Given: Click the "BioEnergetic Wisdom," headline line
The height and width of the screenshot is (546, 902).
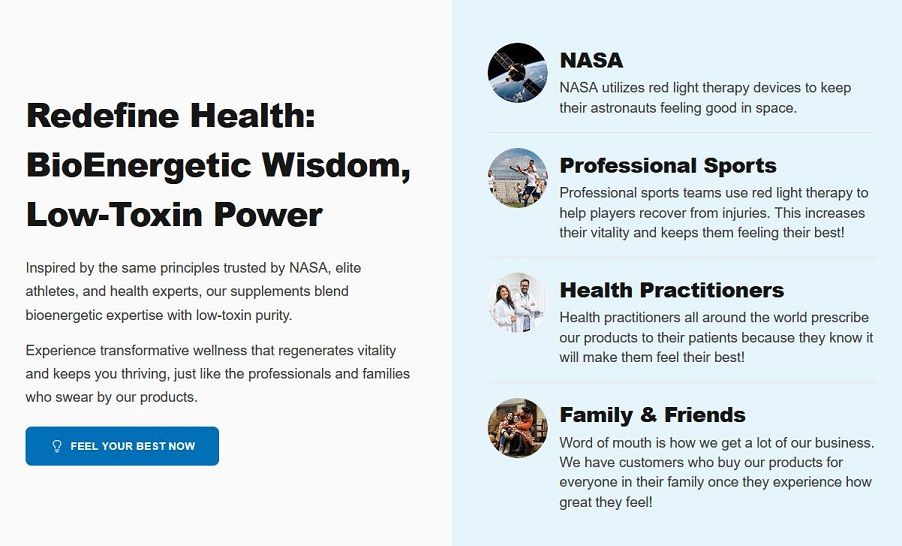Looking at the screenshot, I should point(218,165).
